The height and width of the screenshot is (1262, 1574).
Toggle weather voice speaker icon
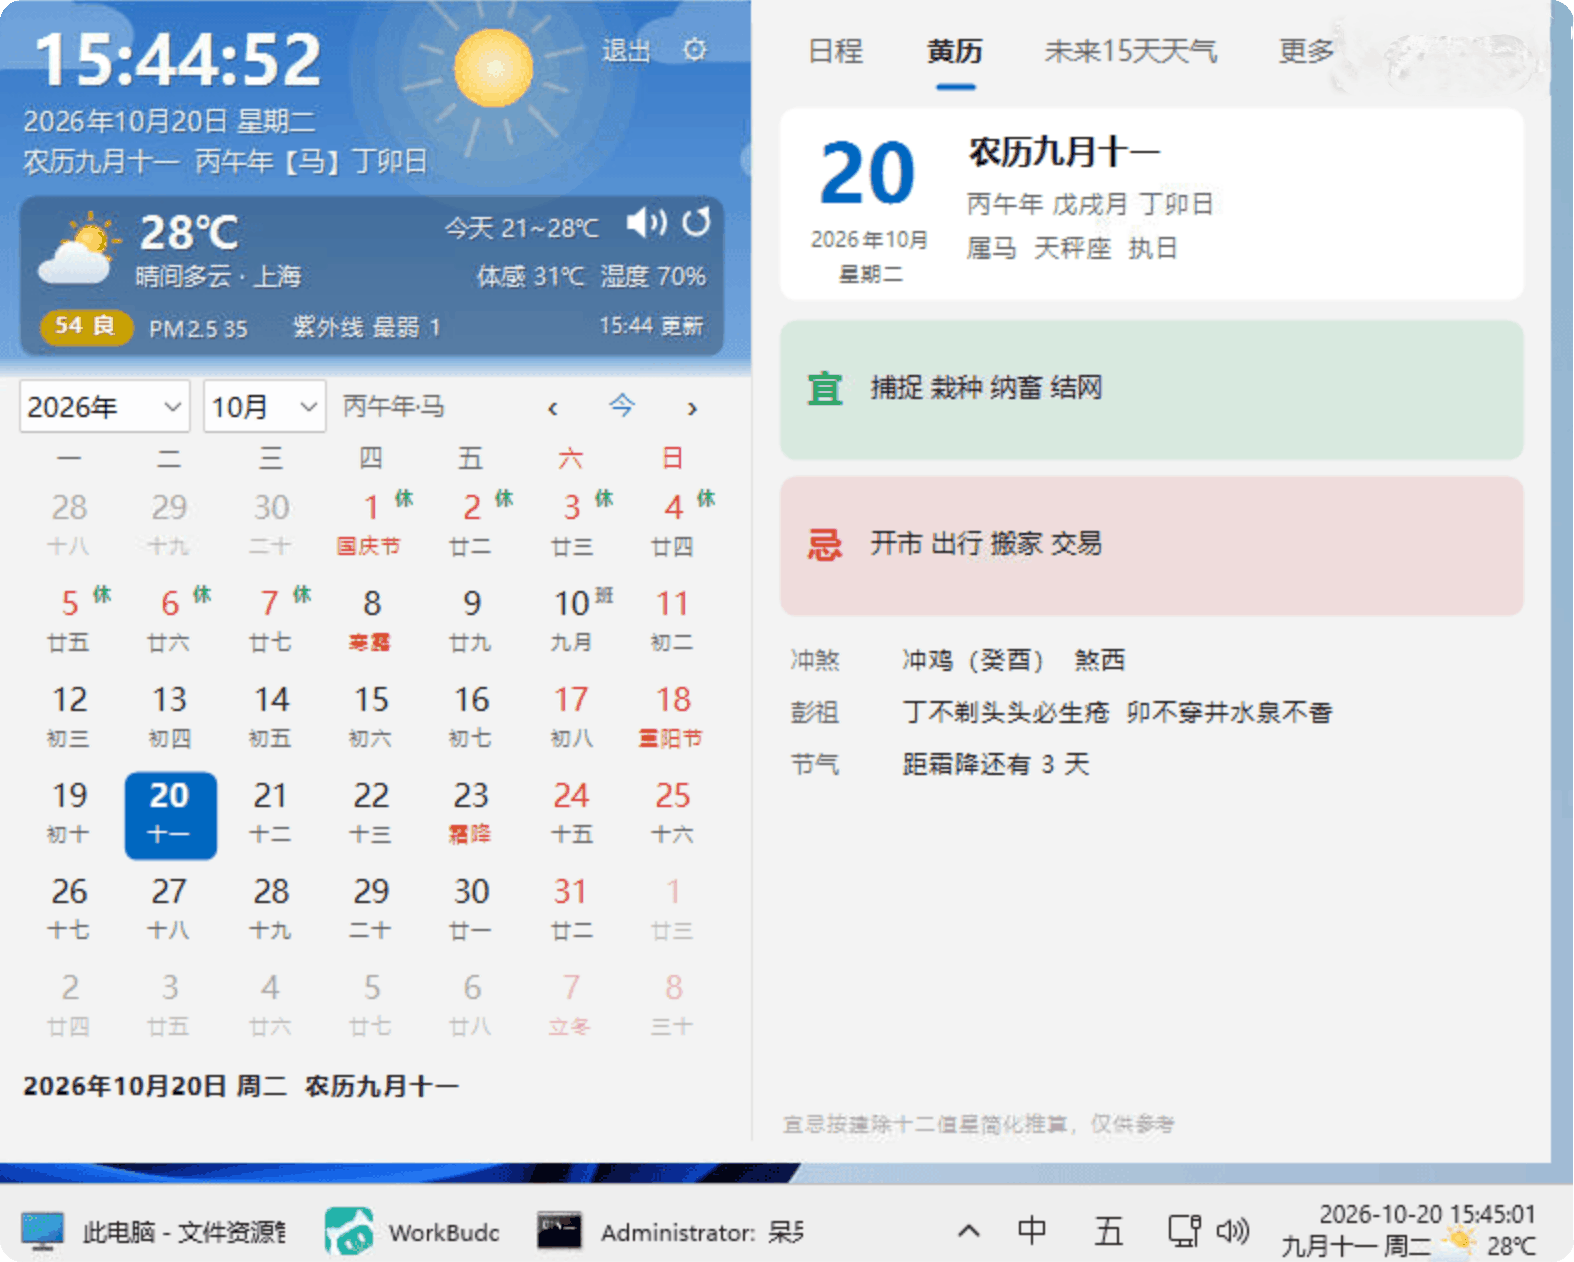click(x=647, y=222)
